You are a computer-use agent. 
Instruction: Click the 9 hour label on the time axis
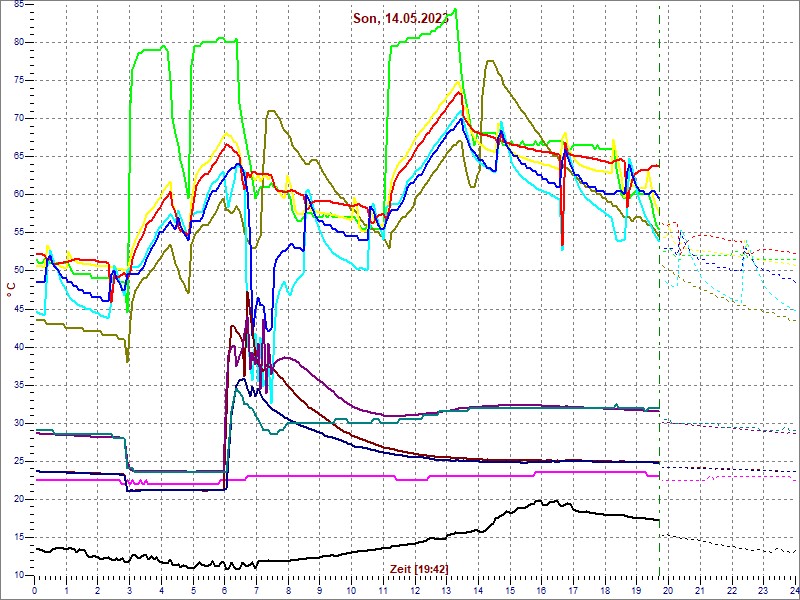click(320, 590)
